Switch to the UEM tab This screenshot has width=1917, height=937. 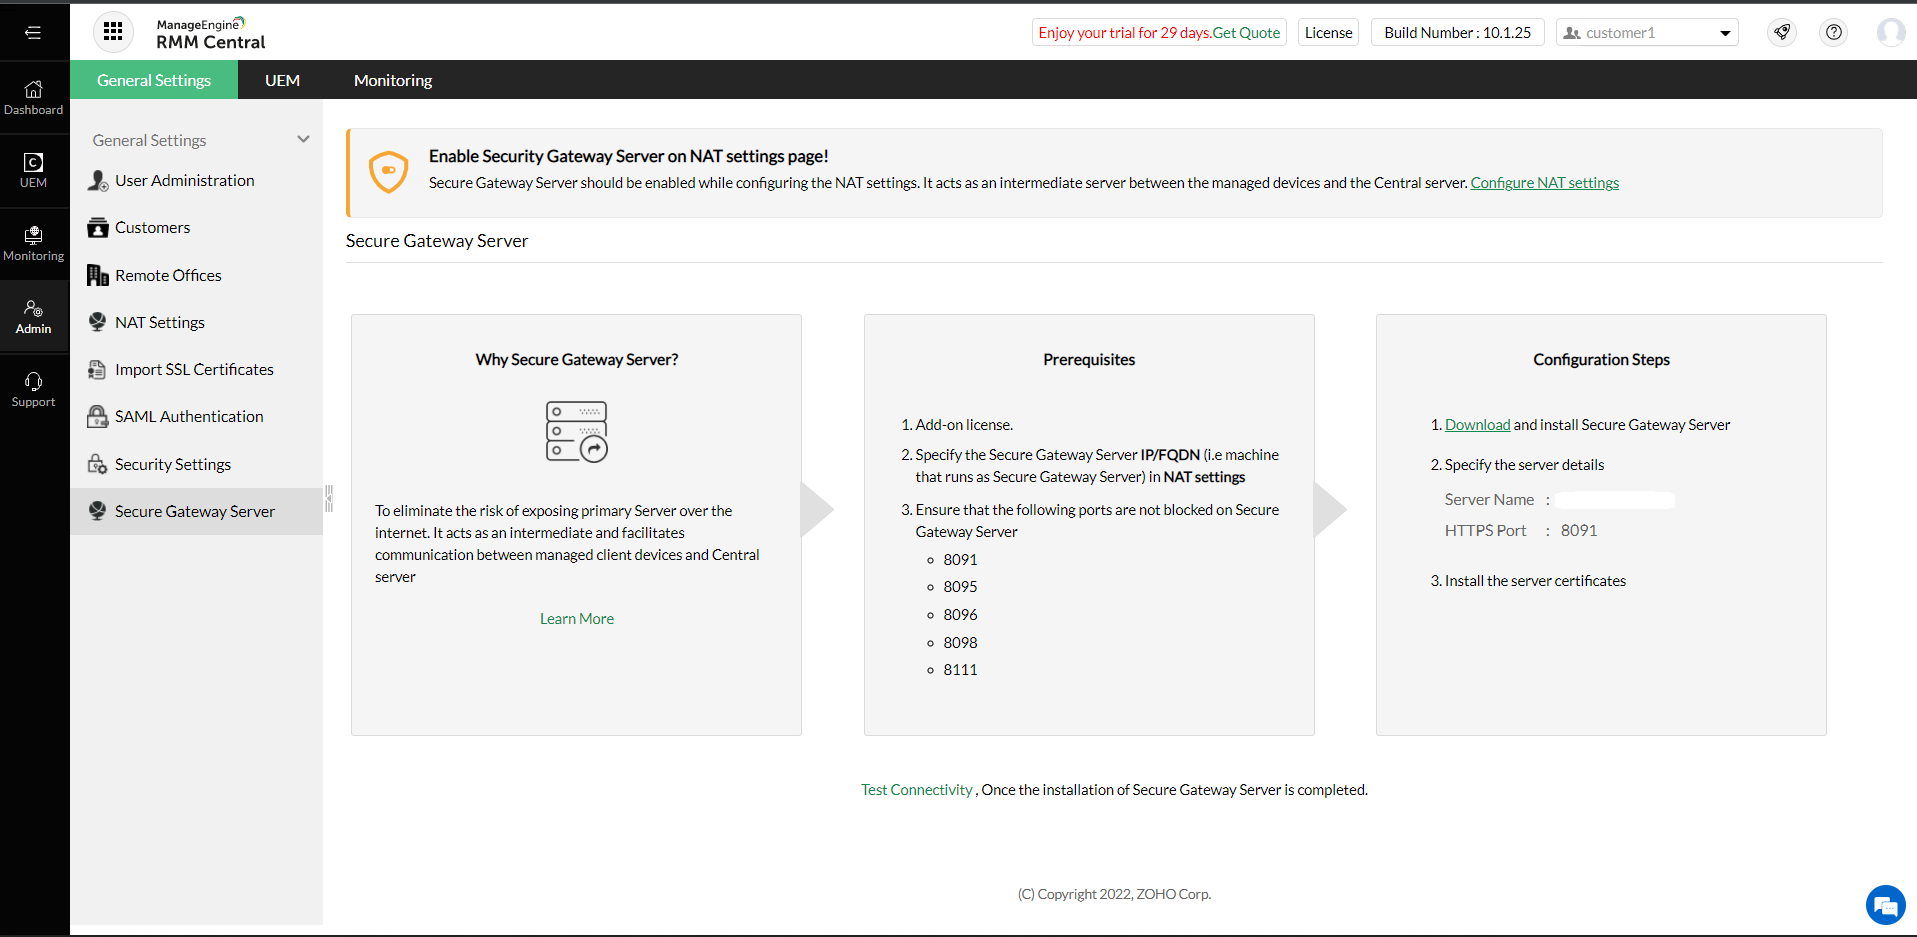[x=282, y=80]
